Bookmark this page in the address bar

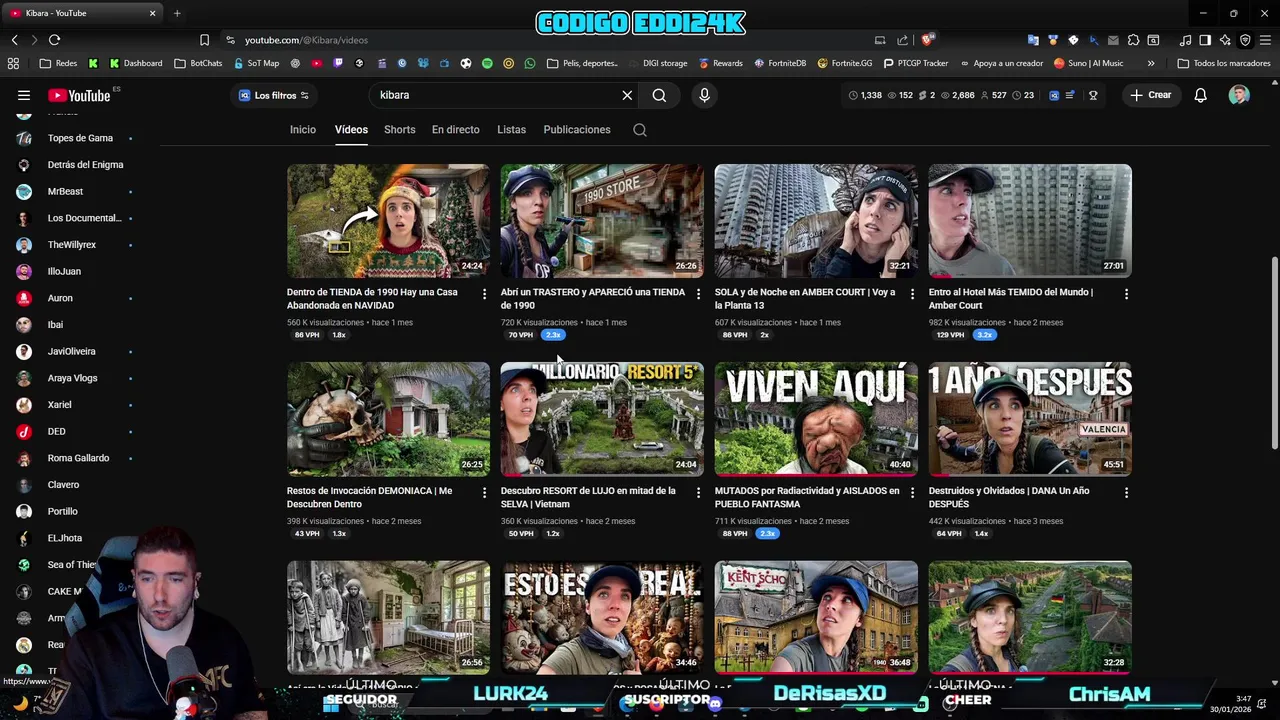204,40
